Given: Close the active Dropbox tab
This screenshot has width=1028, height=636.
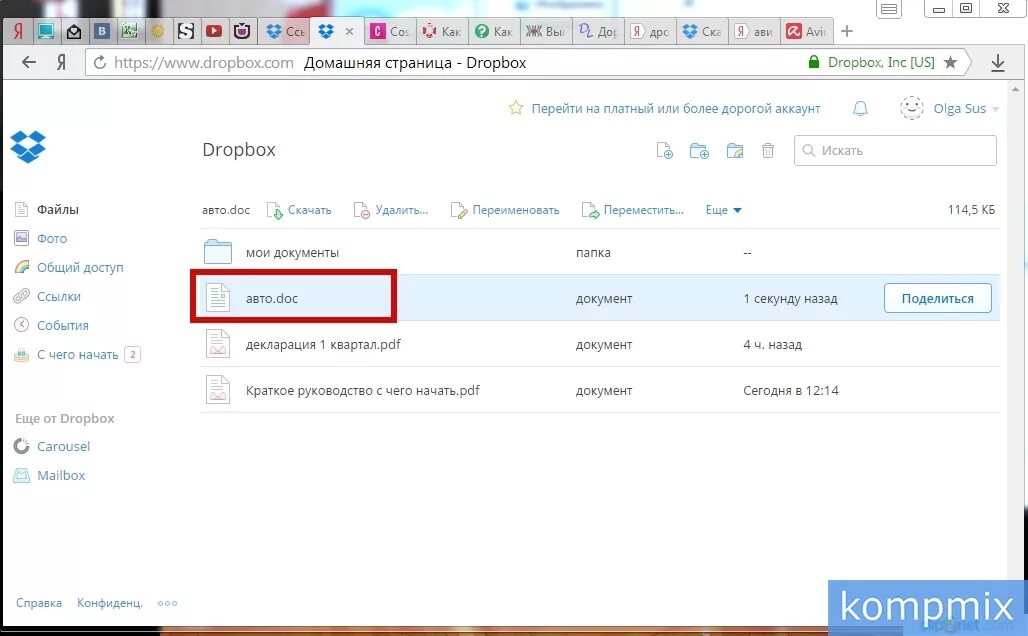Looking at the screenshot, I should [349, 31].
